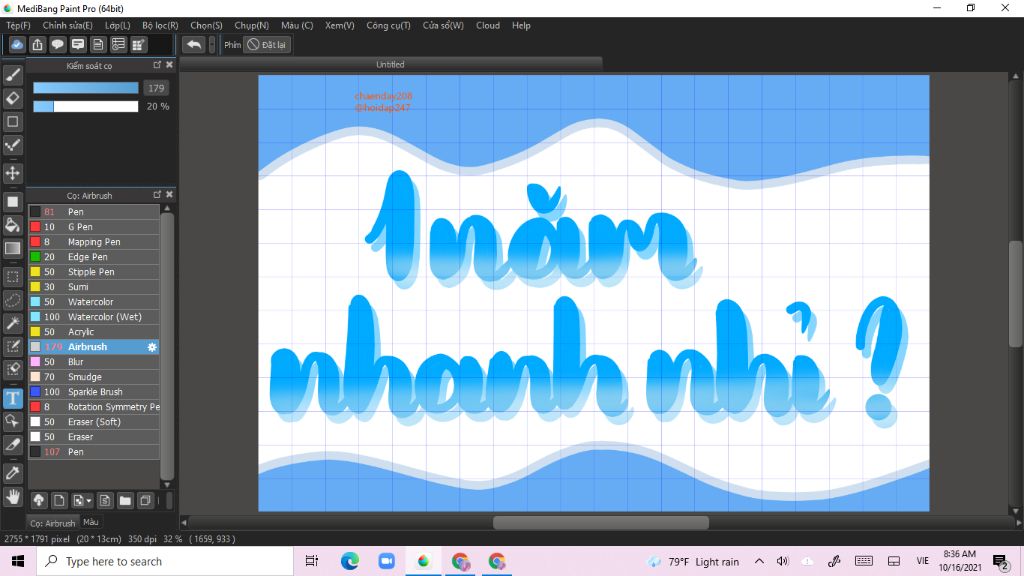The image size is (1024, 576).
Task: Close the Kiểm soát cọ panel
Action: click(169, 65)
